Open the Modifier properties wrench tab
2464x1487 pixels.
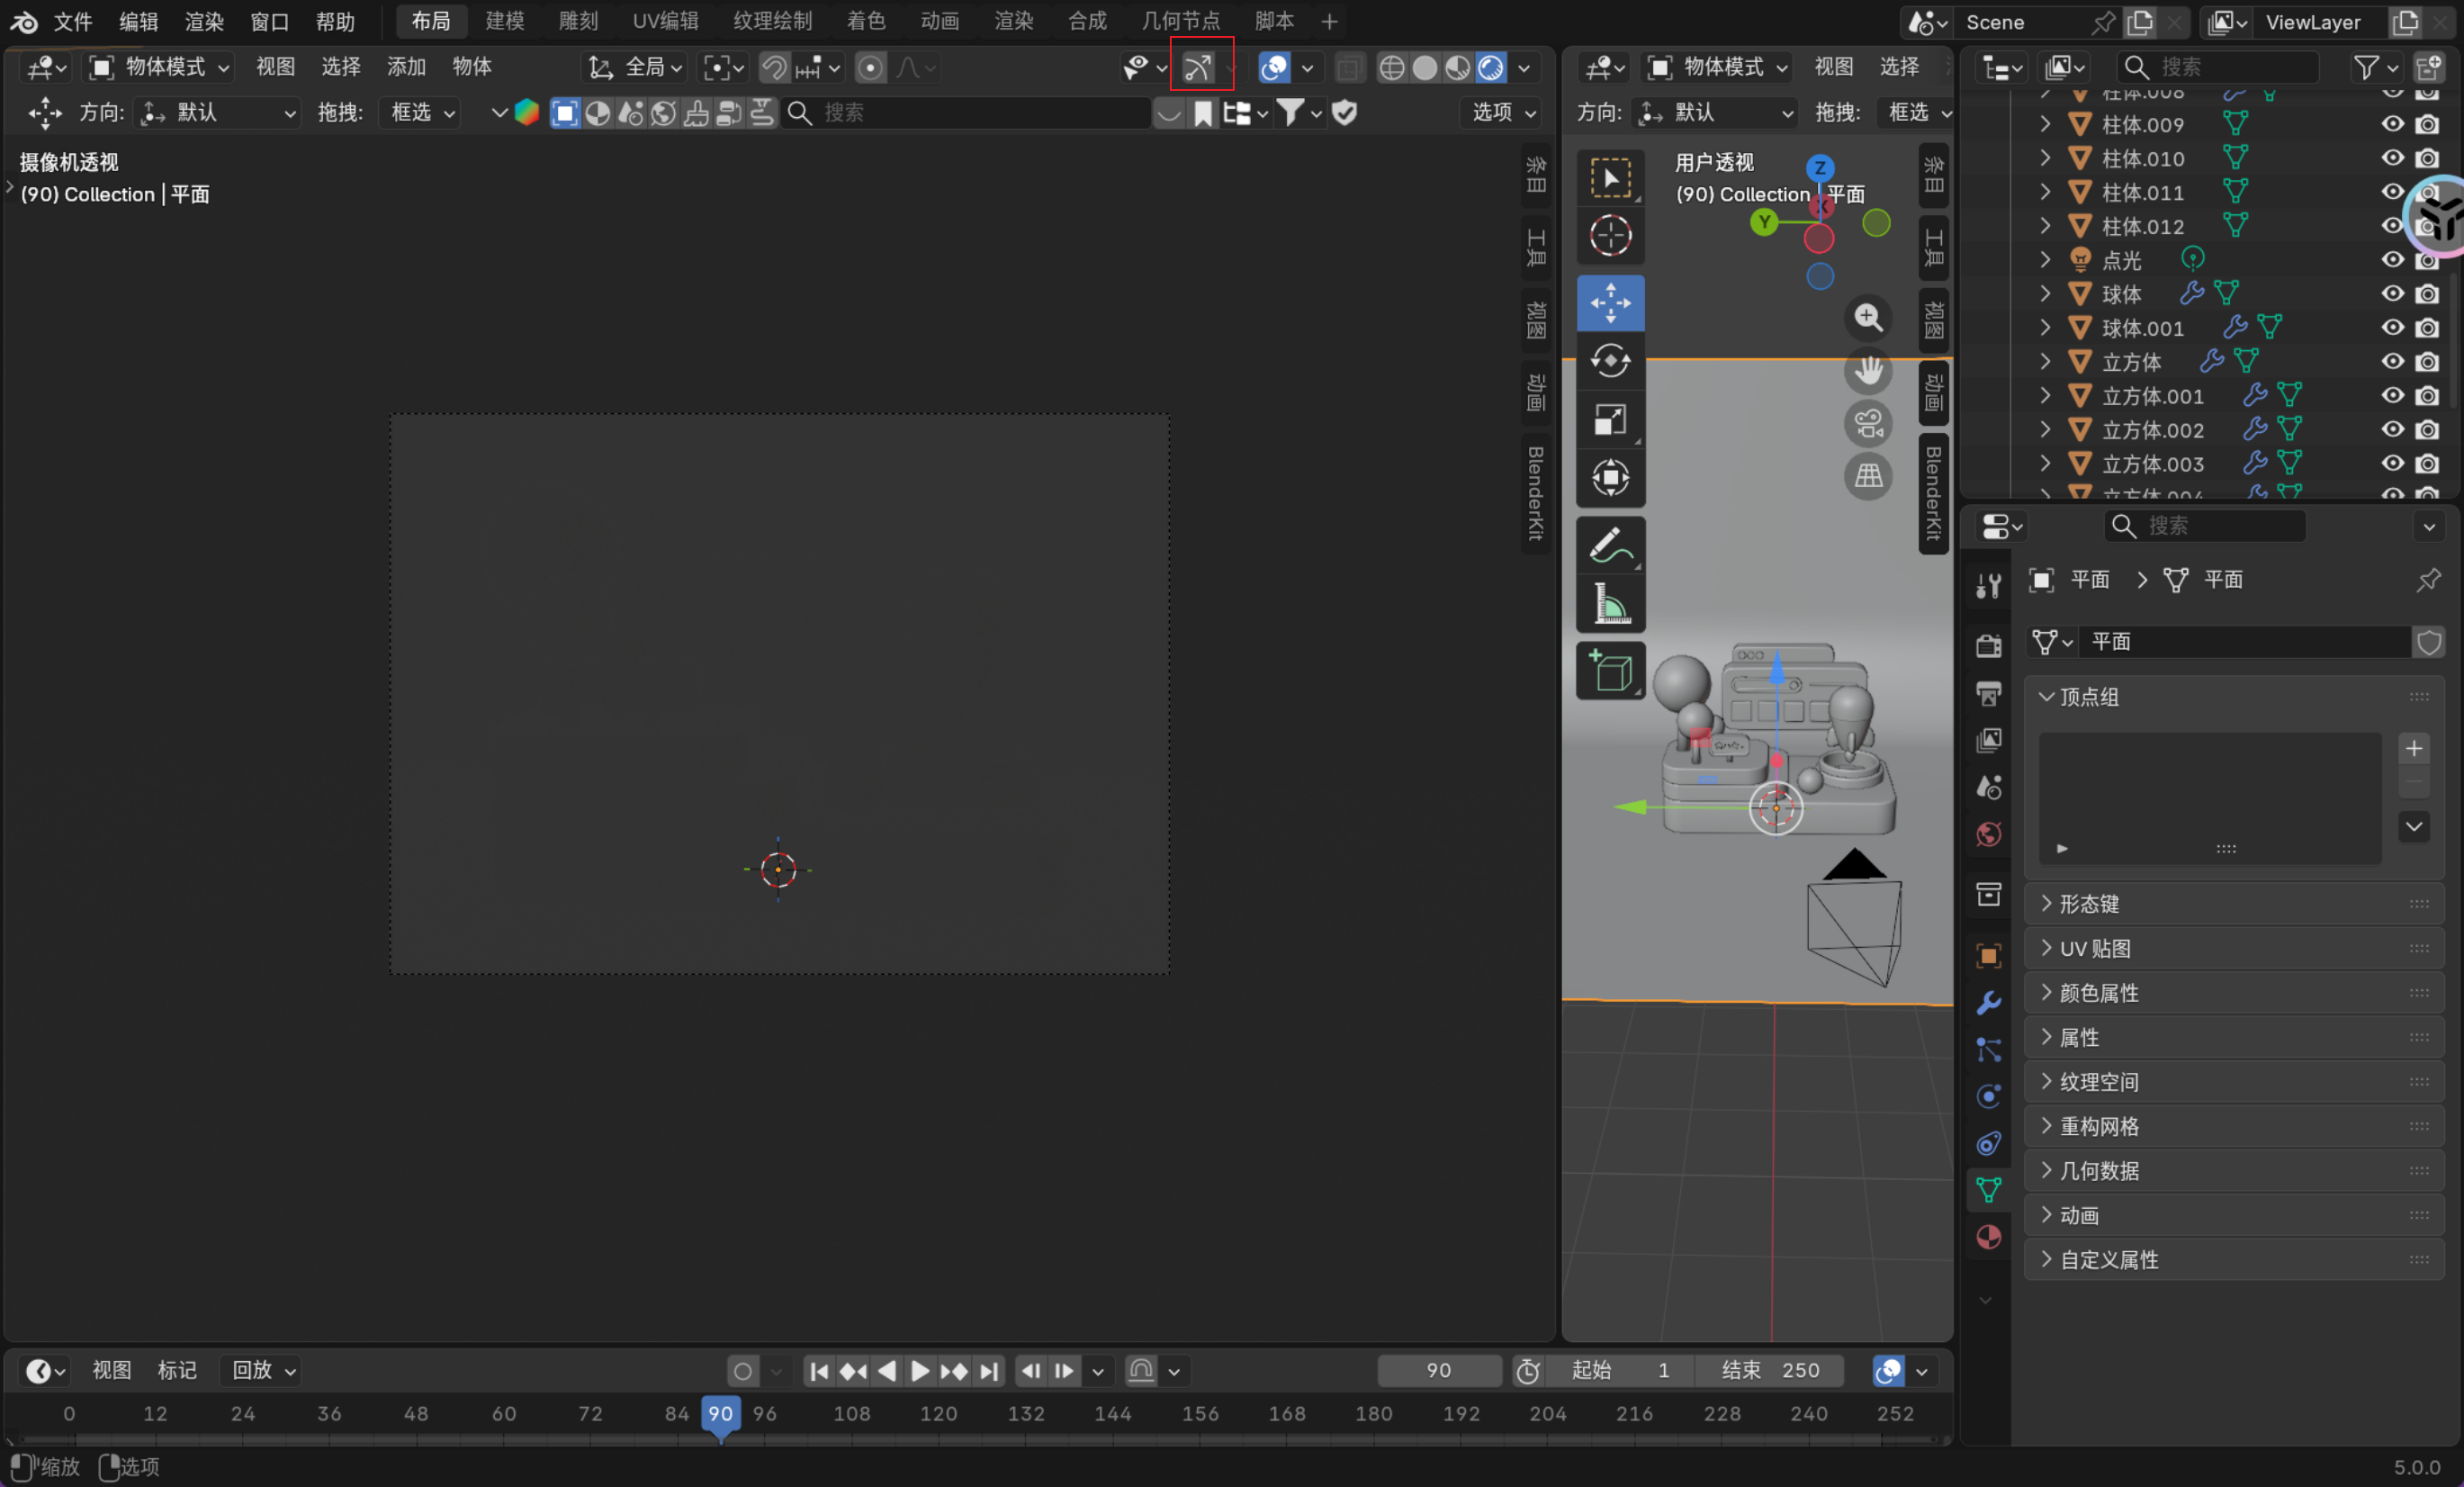coord(1988,1002)
